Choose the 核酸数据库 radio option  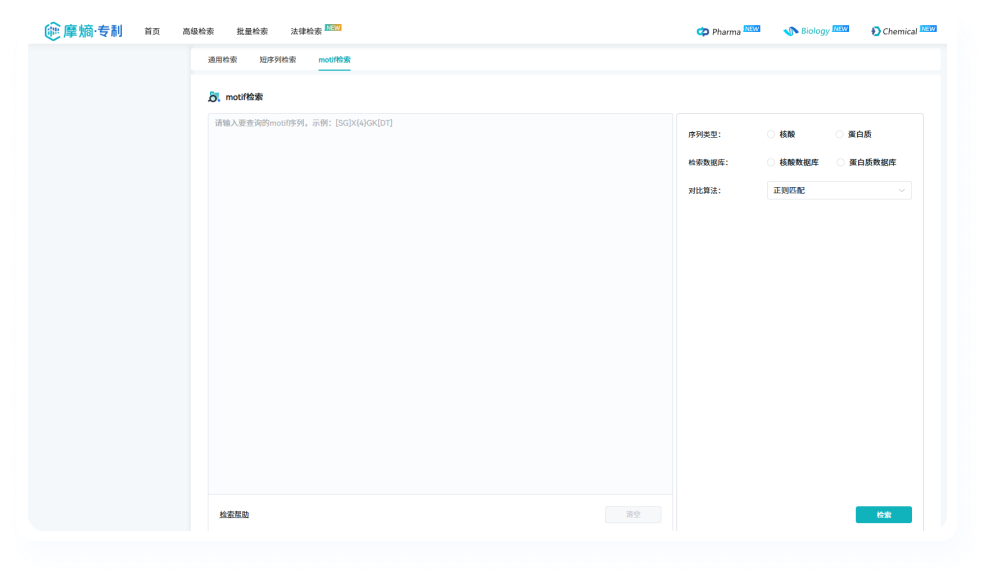click(x=770, y=162)
